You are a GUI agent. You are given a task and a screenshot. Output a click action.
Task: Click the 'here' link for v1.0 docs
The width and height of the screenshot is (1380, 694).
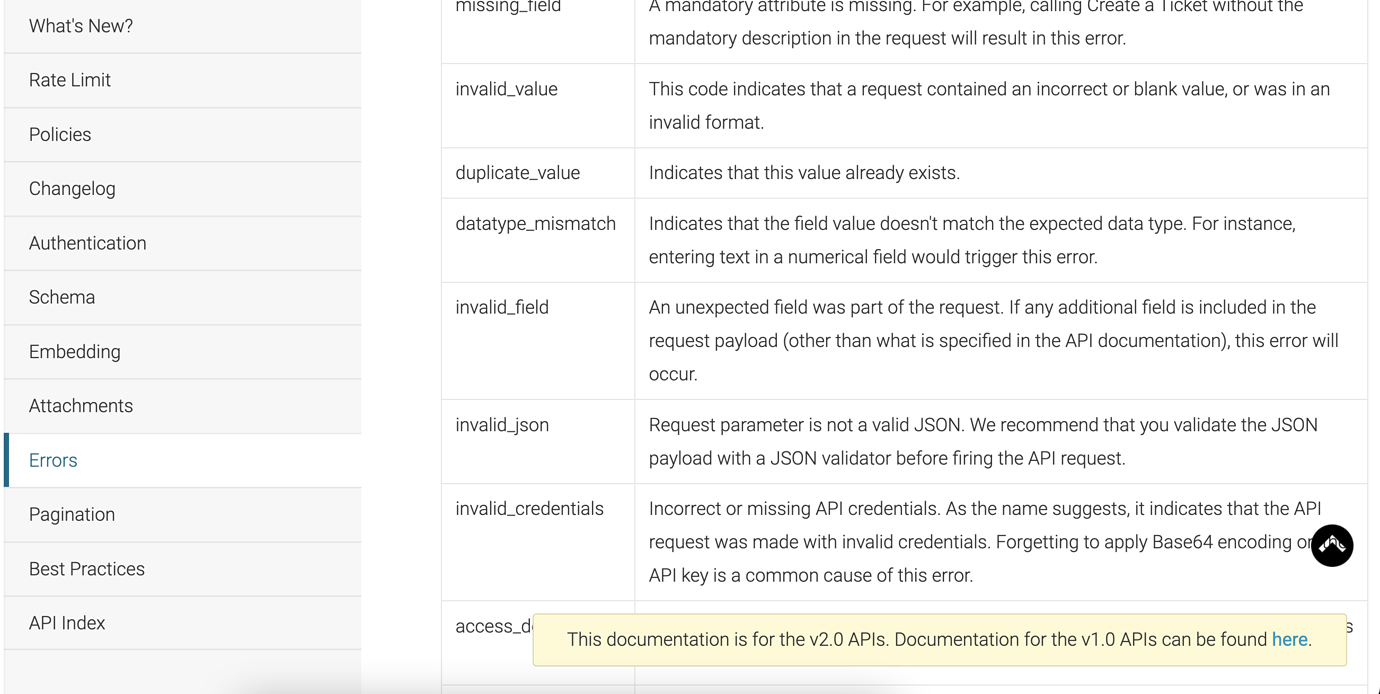click(x=1290, y=639)
